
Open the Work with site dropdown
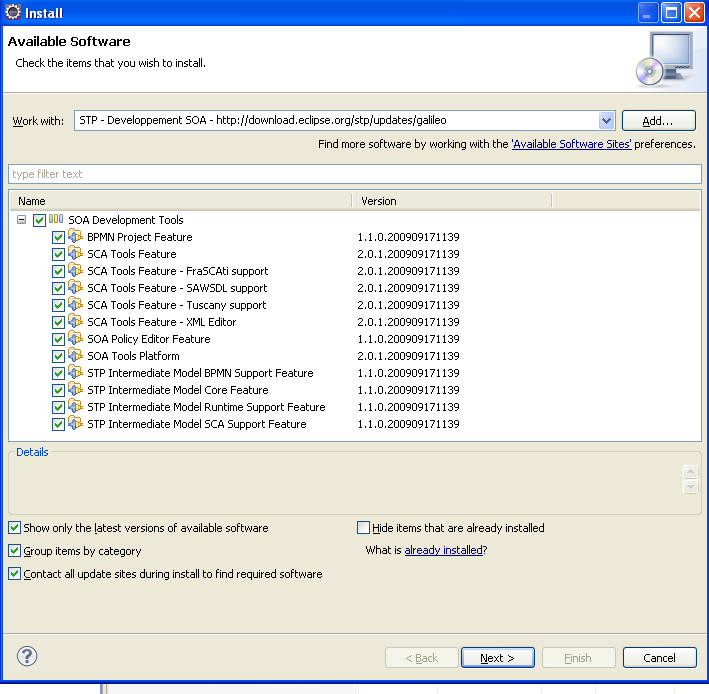(606, 121)
